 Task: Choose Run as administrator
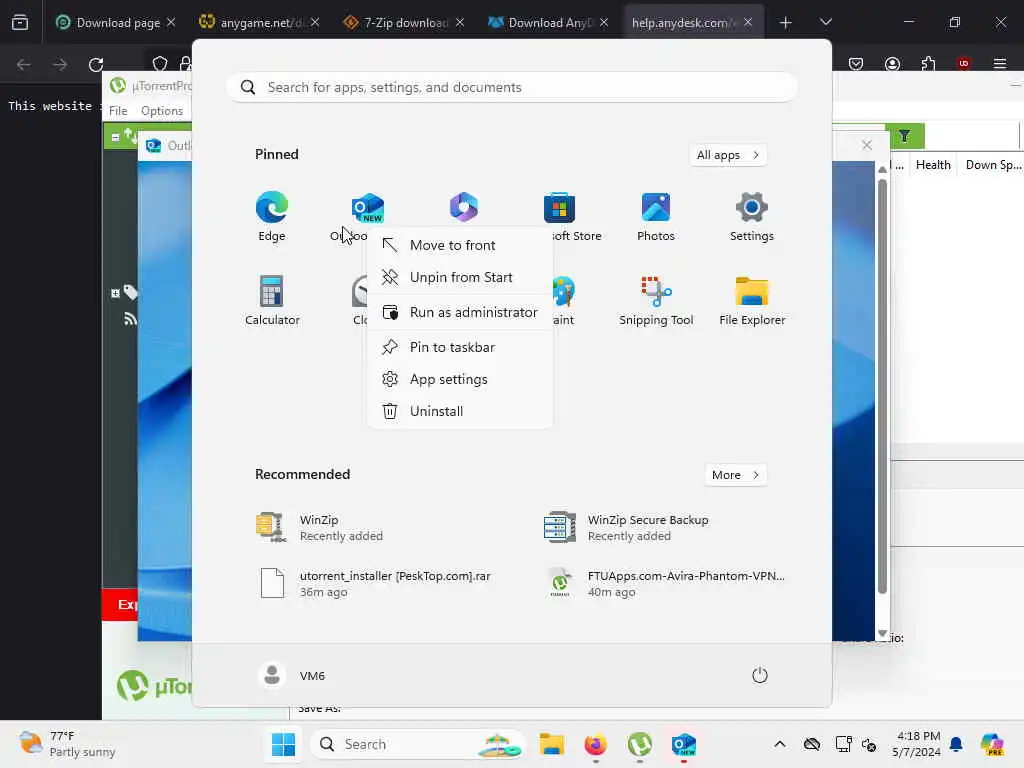(x=460, y=312)
